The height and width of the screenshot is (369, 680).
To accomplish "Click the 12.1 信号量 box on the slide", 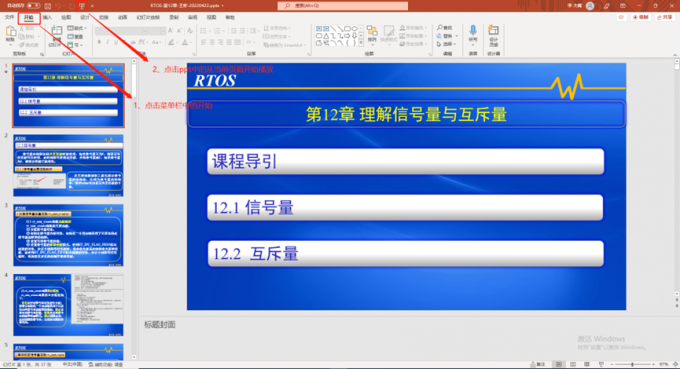I will 405,208.
